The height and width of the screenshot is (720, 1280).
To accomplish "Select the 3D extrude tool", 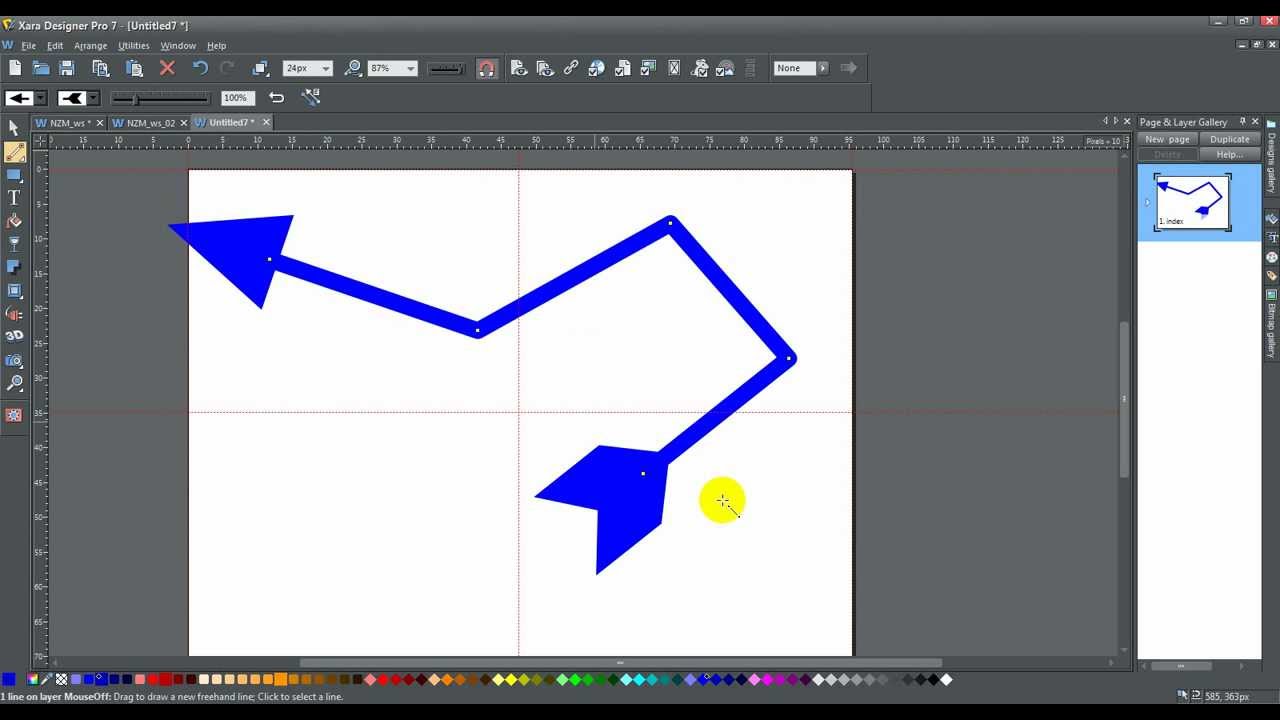I will click(x=14, y=336).
